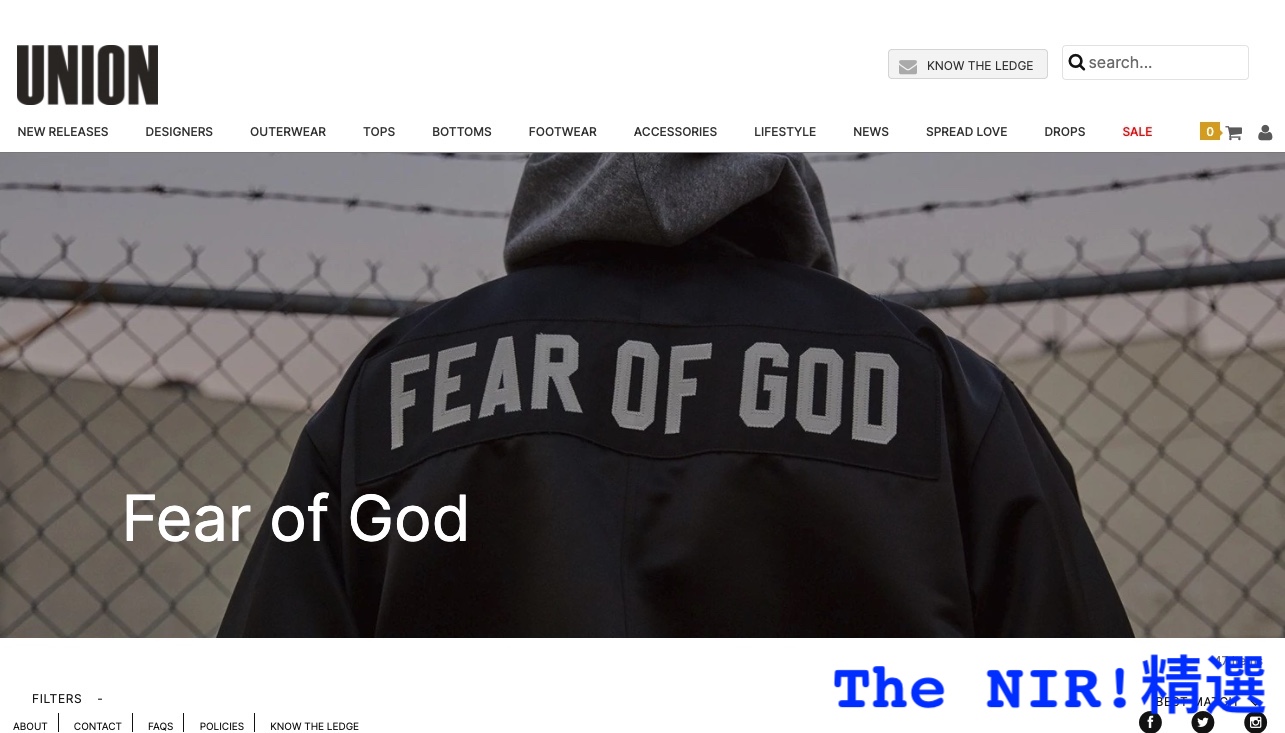Open the FAQS footer link

tap(160, 726)
